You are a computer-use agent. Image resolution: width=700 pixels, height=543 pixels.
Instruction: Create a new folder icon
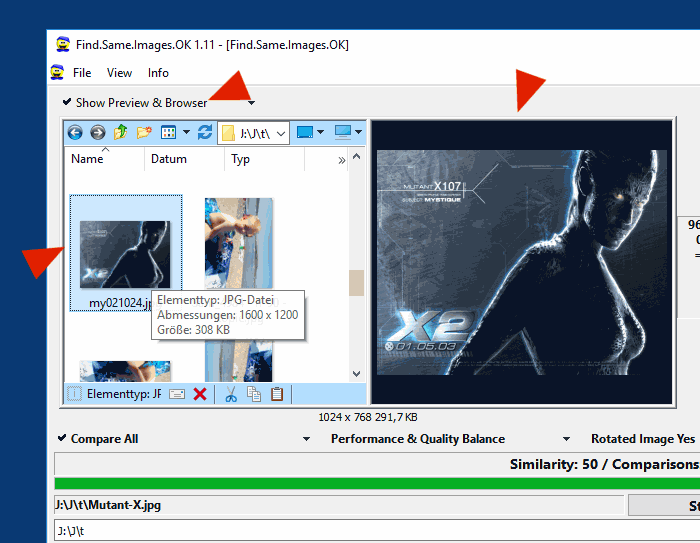click(x=144, y=132)
